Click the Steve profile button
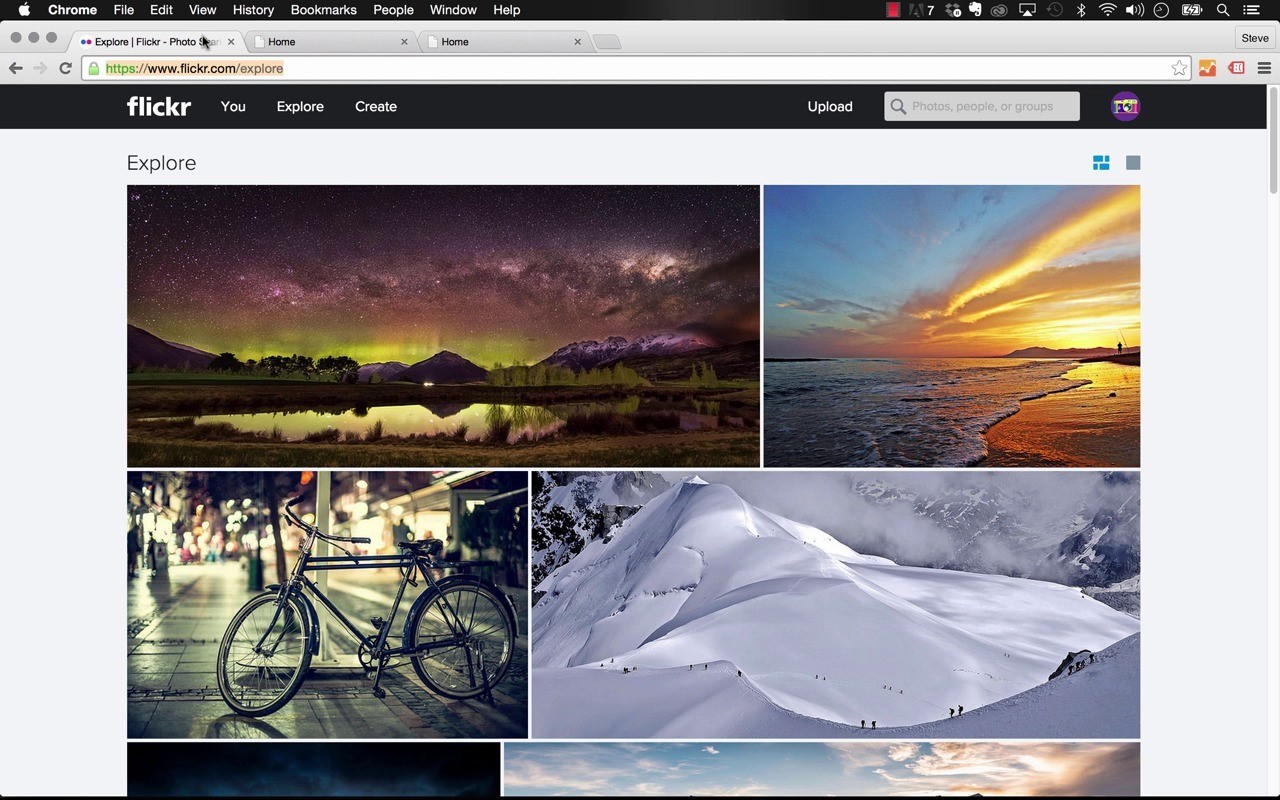Image resolution: width=1280 pixels, height=800 pixels. coord(1255,38)
